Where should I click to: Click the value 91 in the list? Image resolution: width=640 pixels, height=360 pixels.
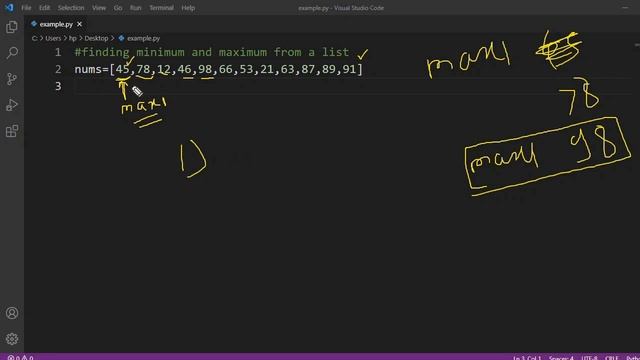[x=349, y=69]
